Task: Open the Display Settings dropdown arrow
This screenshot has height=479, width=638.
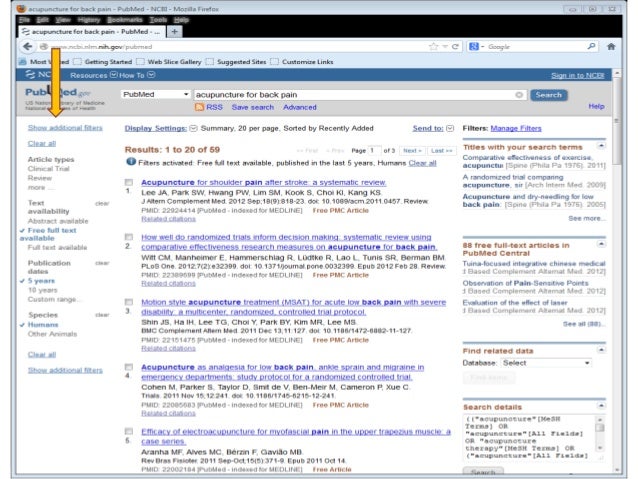Action: point(193,129)
